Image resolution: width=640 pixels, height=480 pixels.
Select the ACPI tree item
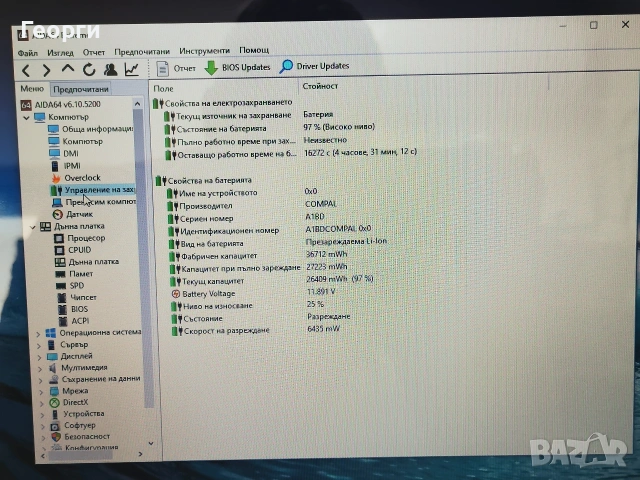pyautogui.click(x=74, y=321)
